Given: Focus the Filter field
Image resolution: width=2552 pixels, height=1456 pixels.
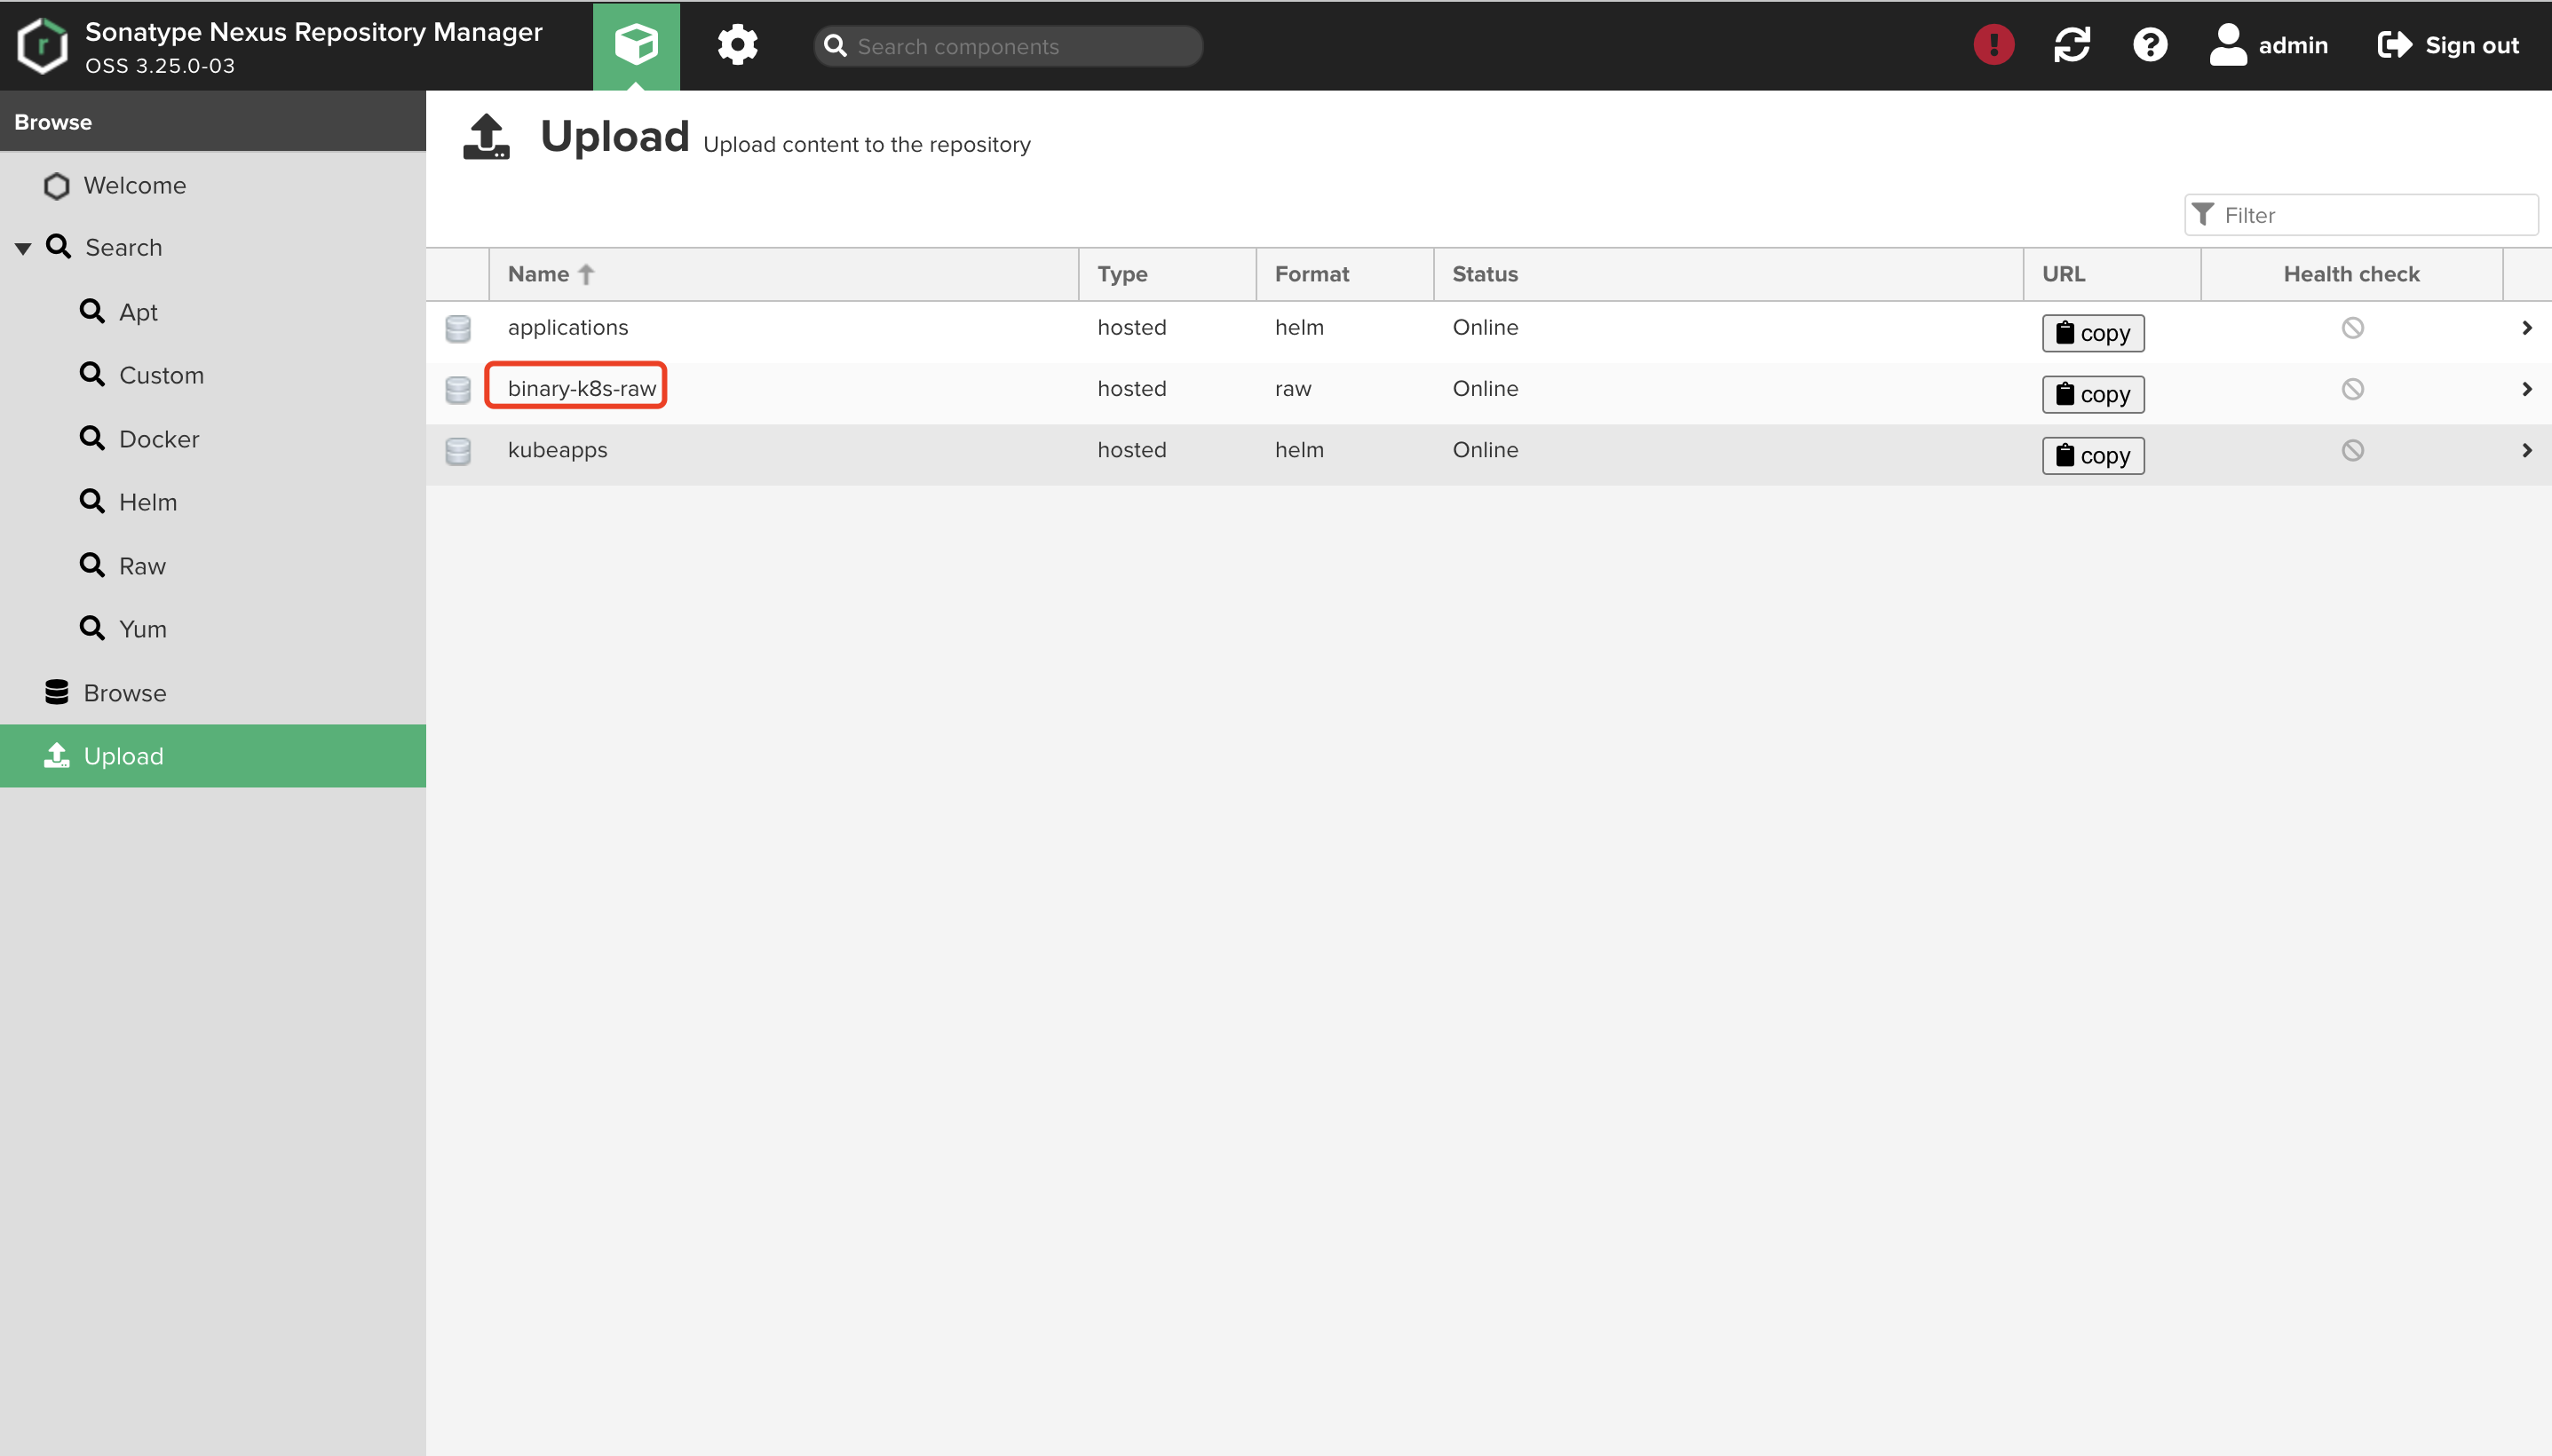Looking at the screenshot, I should (x=2361, y=215).
